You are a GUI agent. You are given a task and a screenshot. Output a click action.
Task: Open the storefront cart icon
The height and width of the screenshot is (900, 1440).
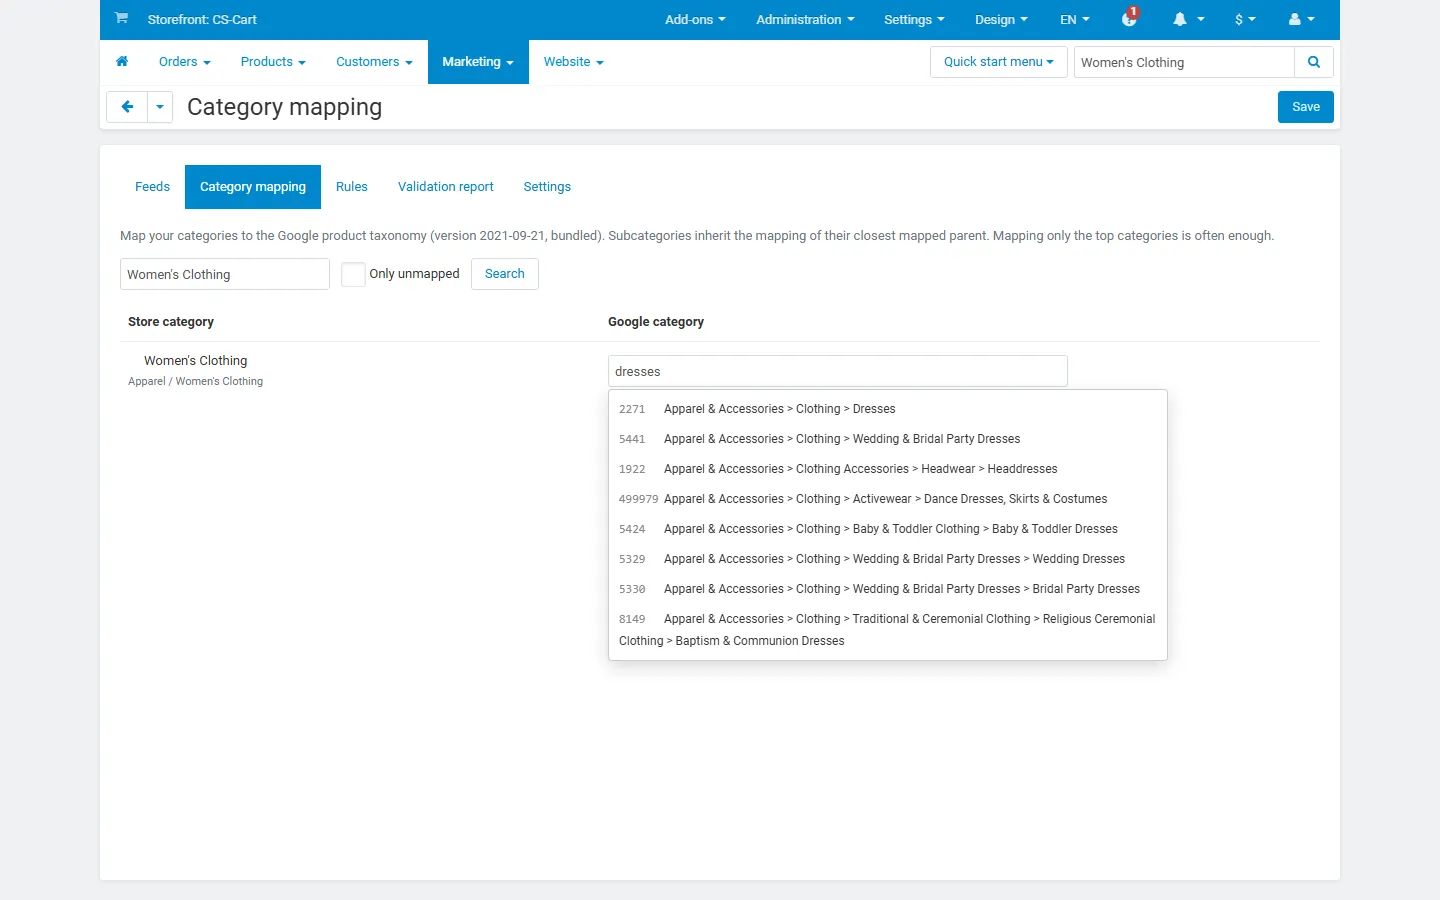pos(121,18)
